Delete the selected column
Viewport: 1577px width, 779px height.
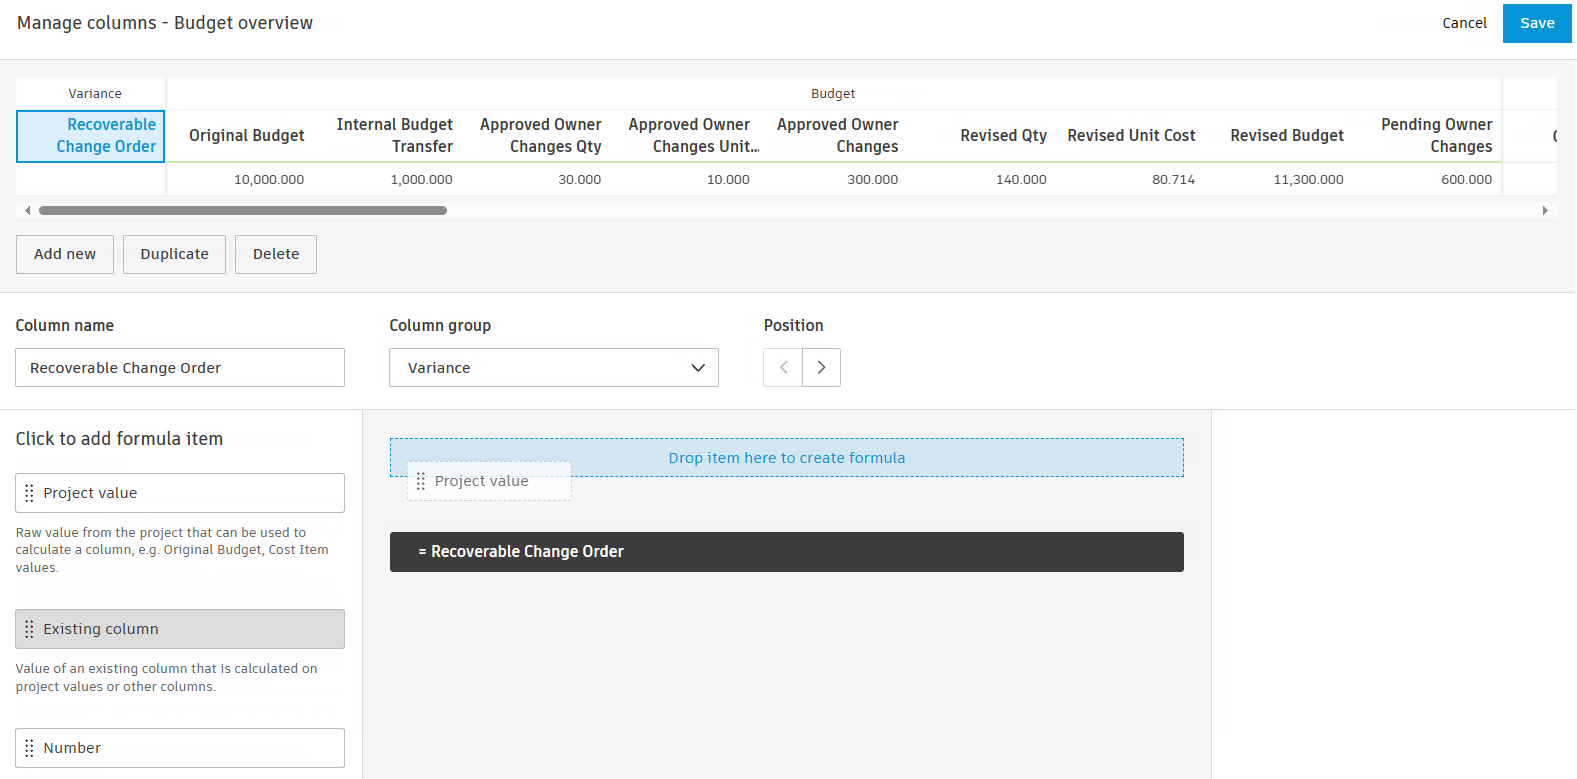(276, 254)
